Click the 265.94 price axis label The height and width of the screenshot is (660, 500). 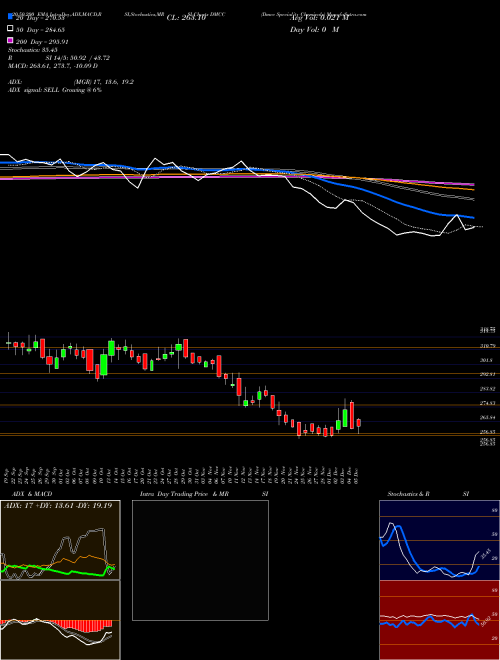click(x=488, y=418)
